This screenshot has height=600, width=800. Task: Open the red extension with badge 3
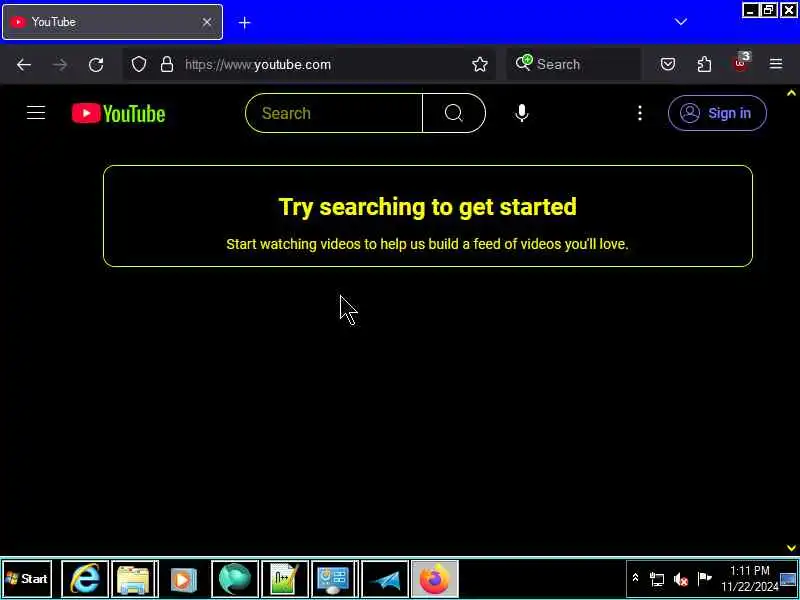pos(741,63)
